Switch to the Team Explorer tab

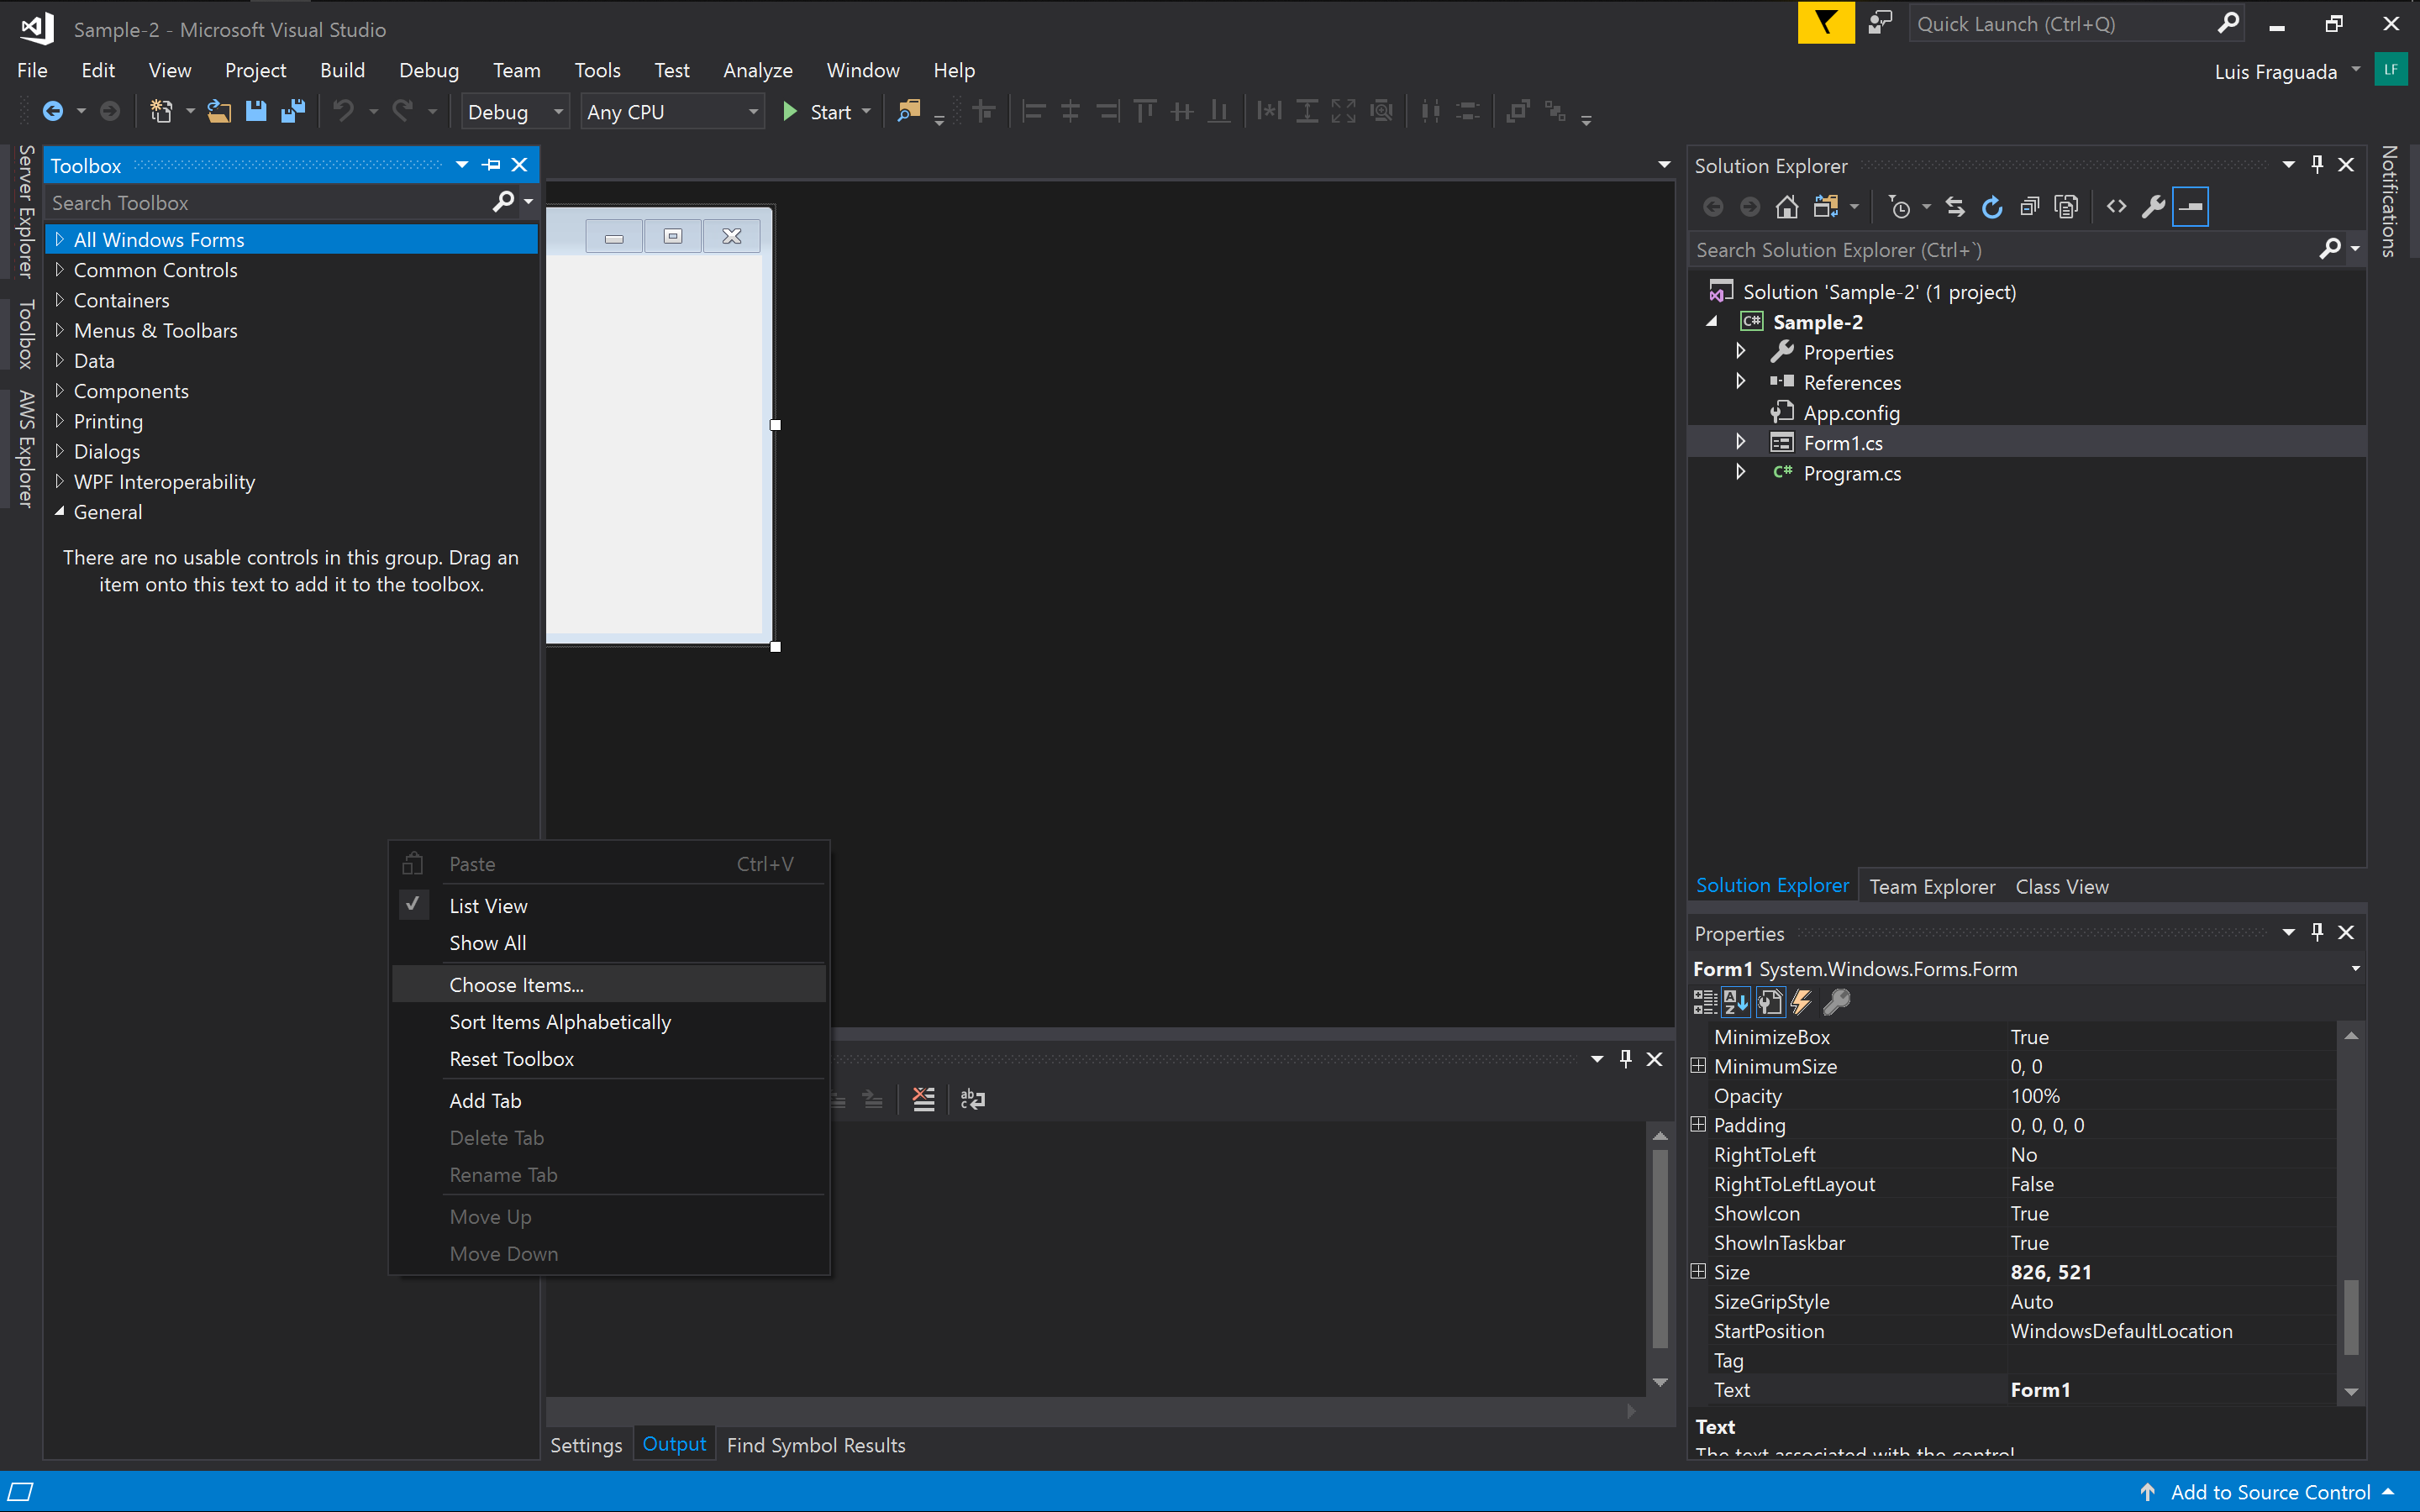[1931, 886]
